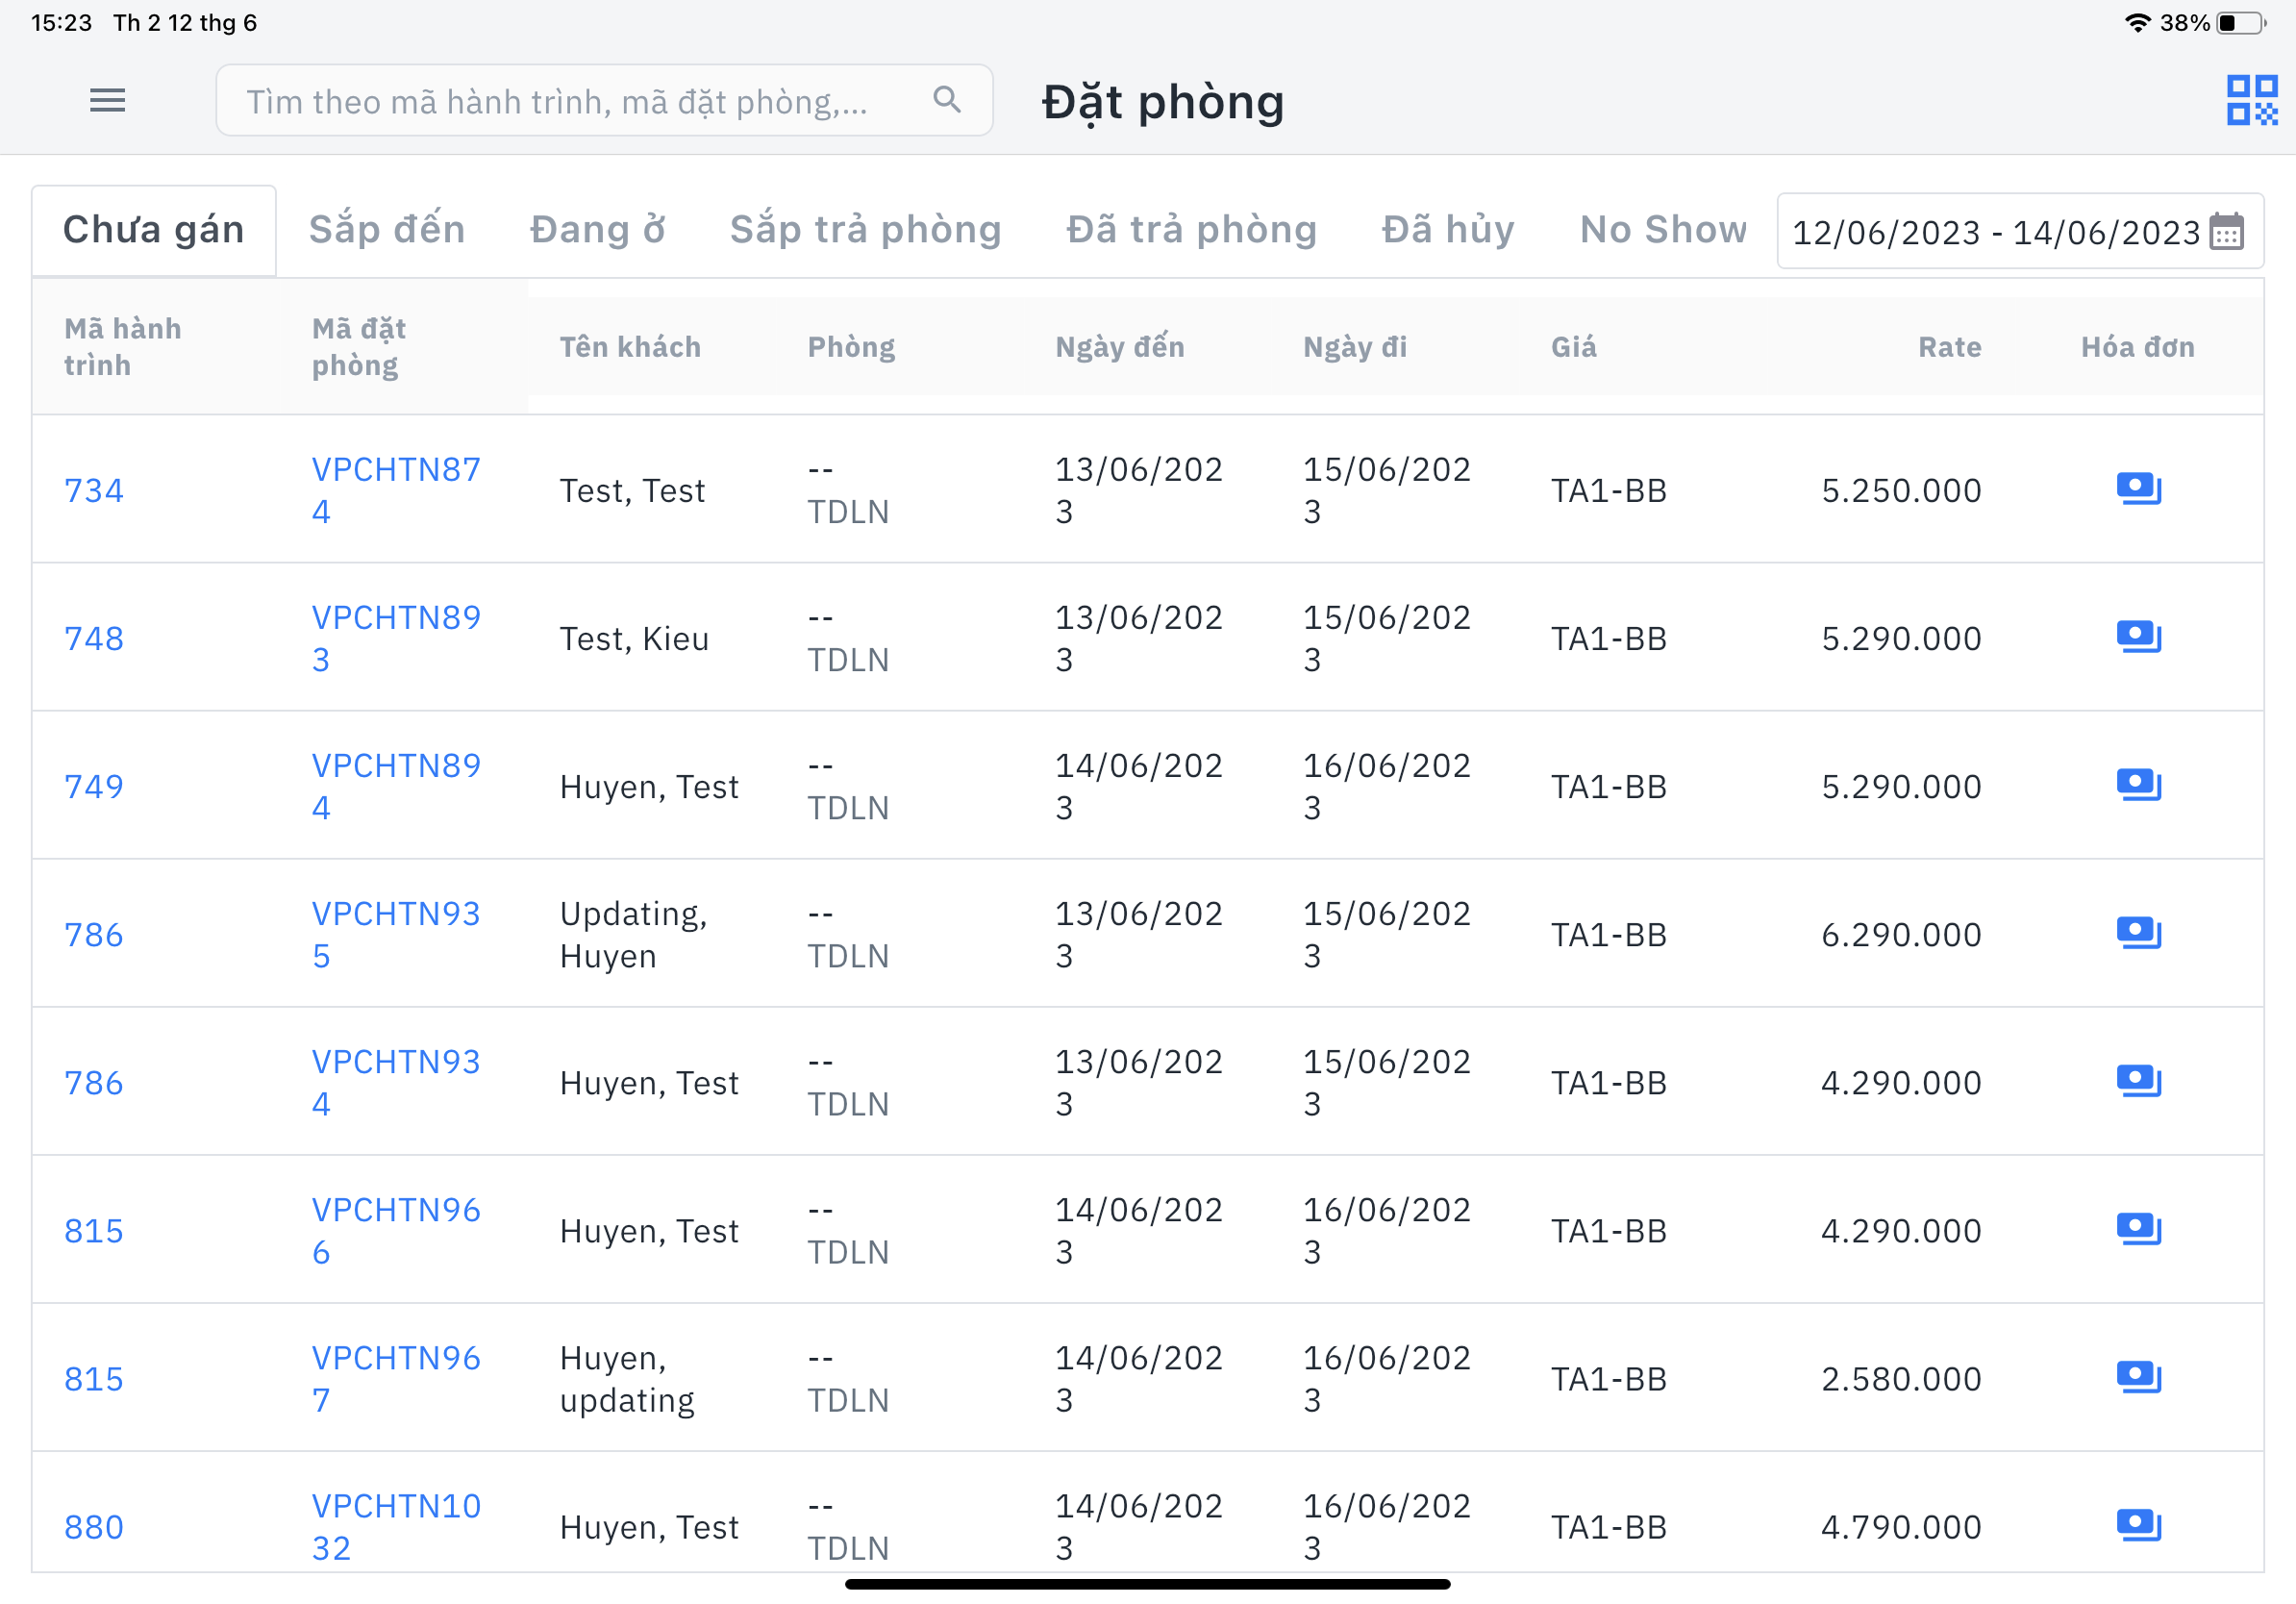Open invoice for booking VPCHTN967
2296x1604 pixels.
2138,1377
